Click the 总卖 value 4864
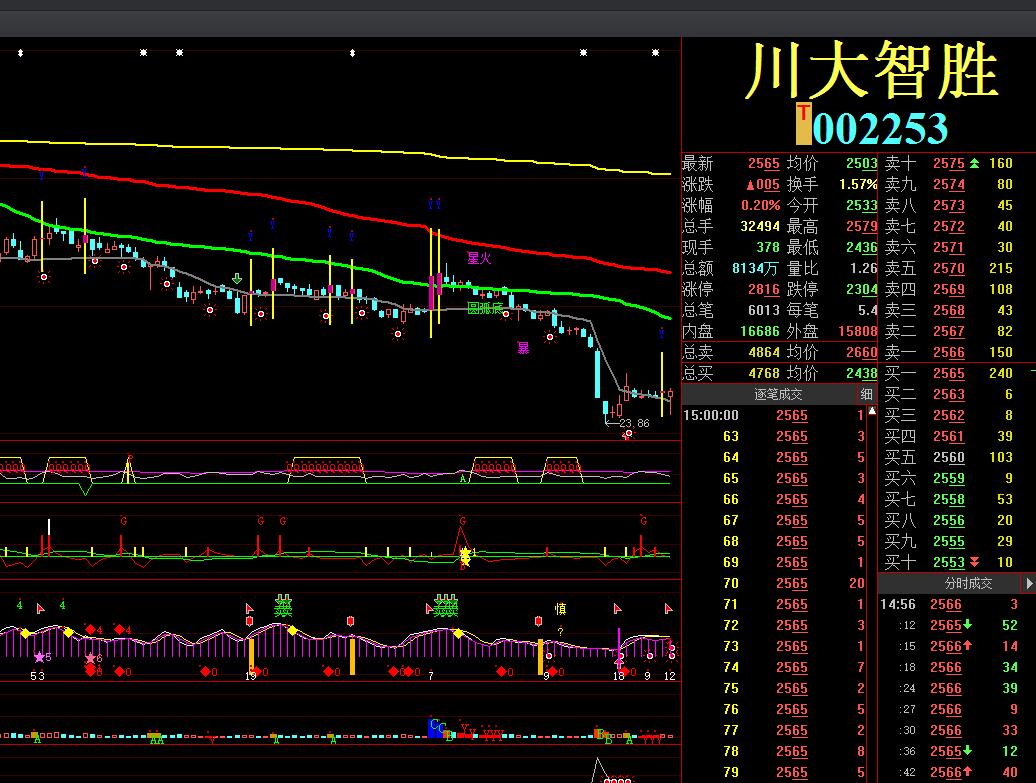Screen dimensions: 1036x783 pos(764,352)
